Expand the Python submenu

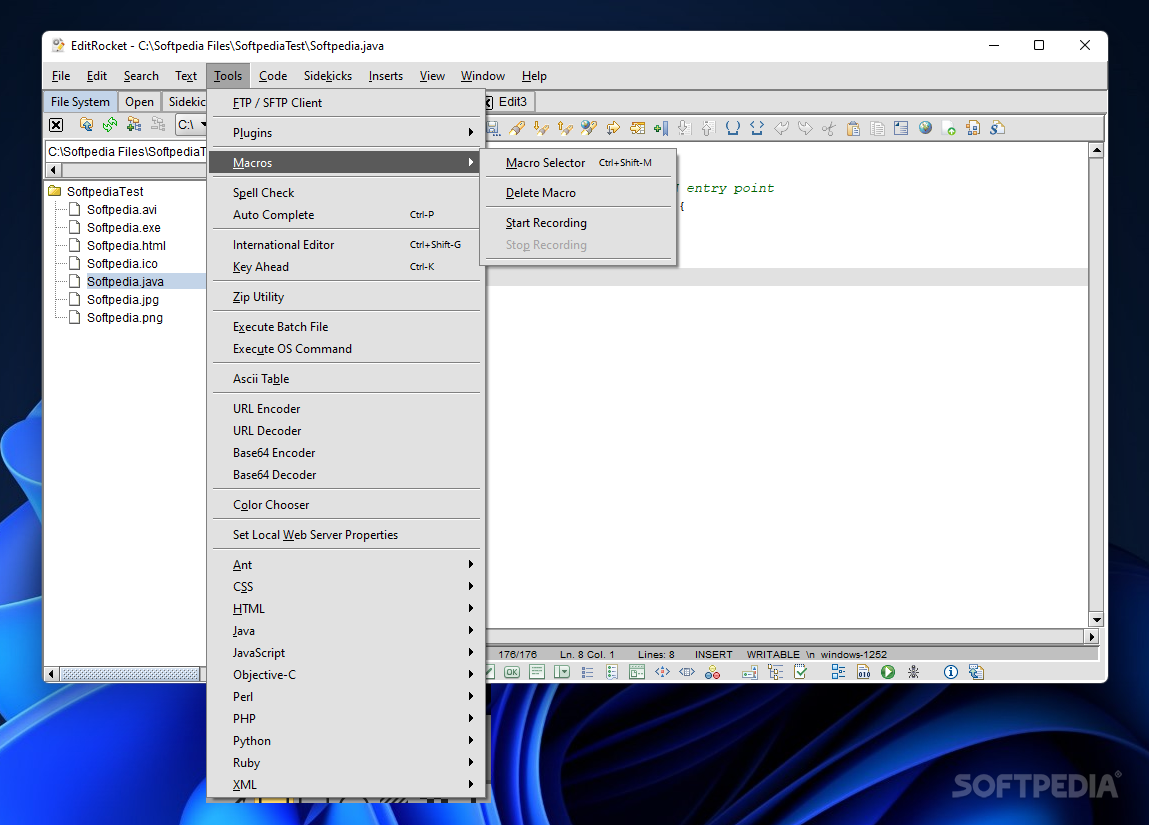(344, 741)
